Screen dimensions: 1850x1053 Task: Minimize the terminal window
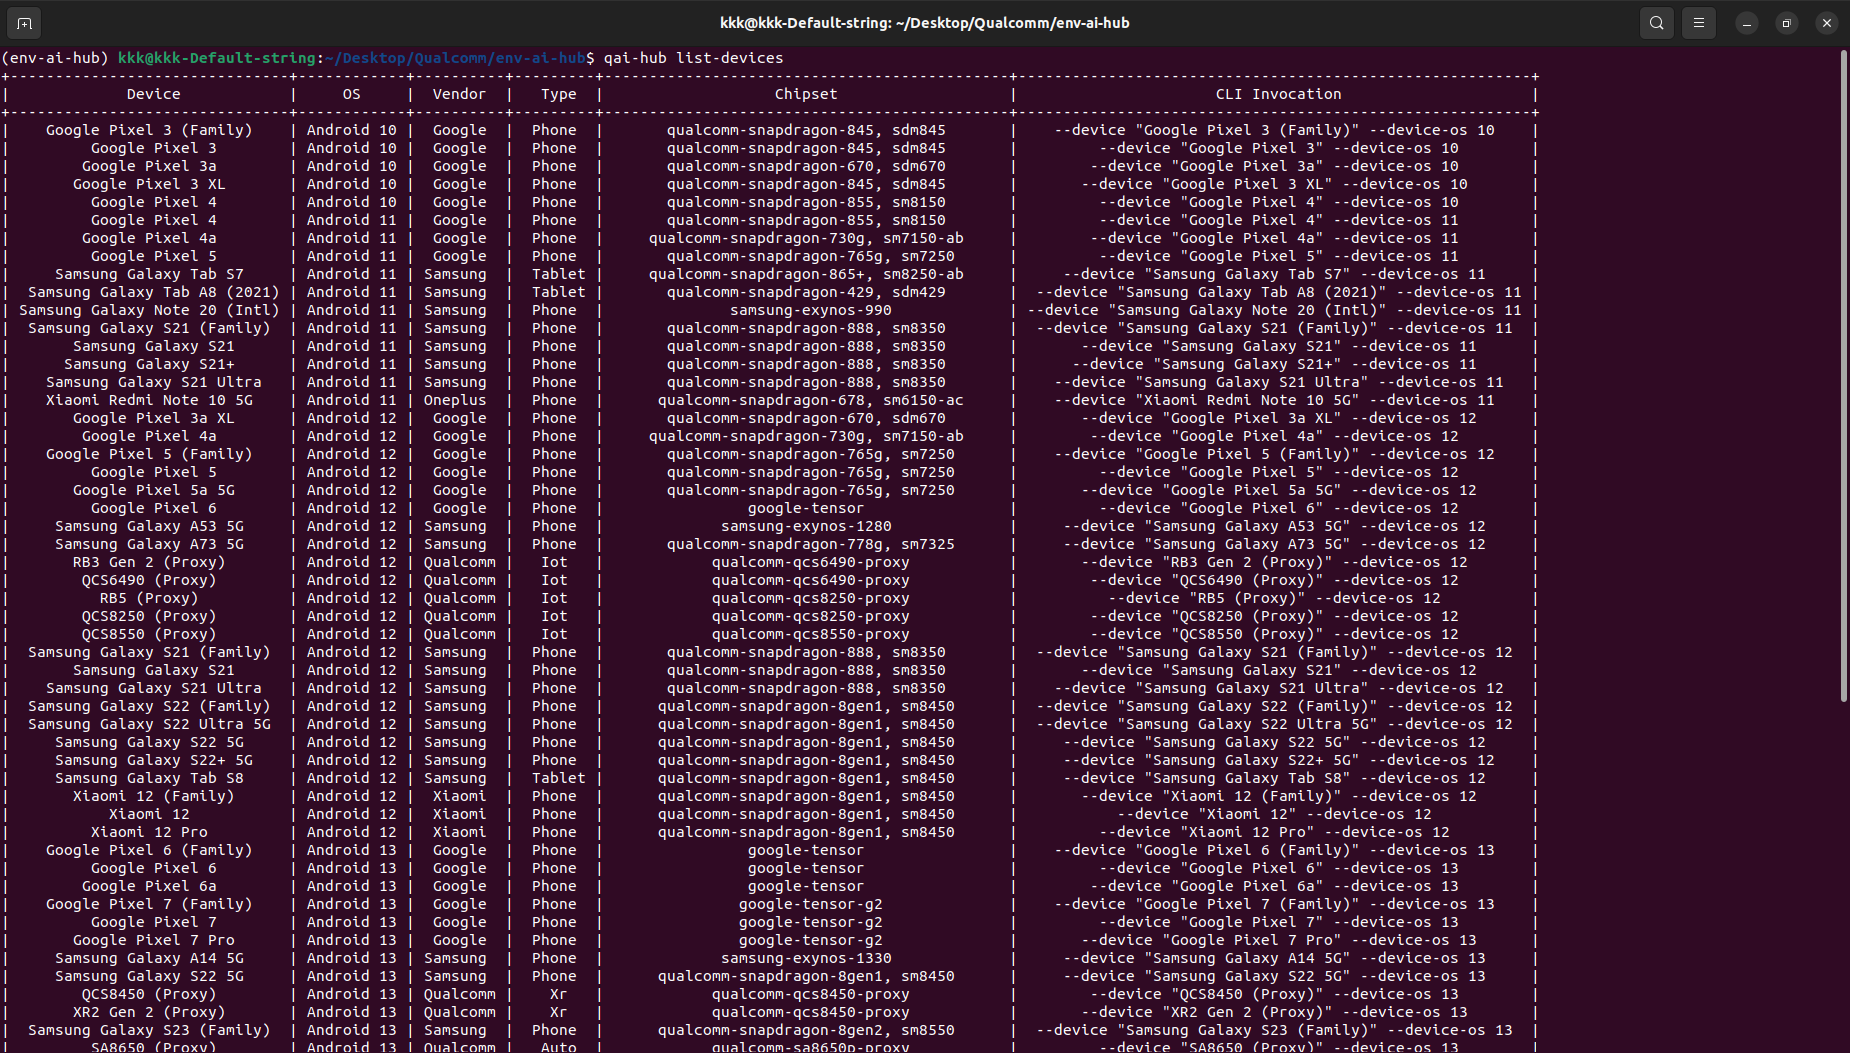pyautogui.click(x=1747, y=23)
